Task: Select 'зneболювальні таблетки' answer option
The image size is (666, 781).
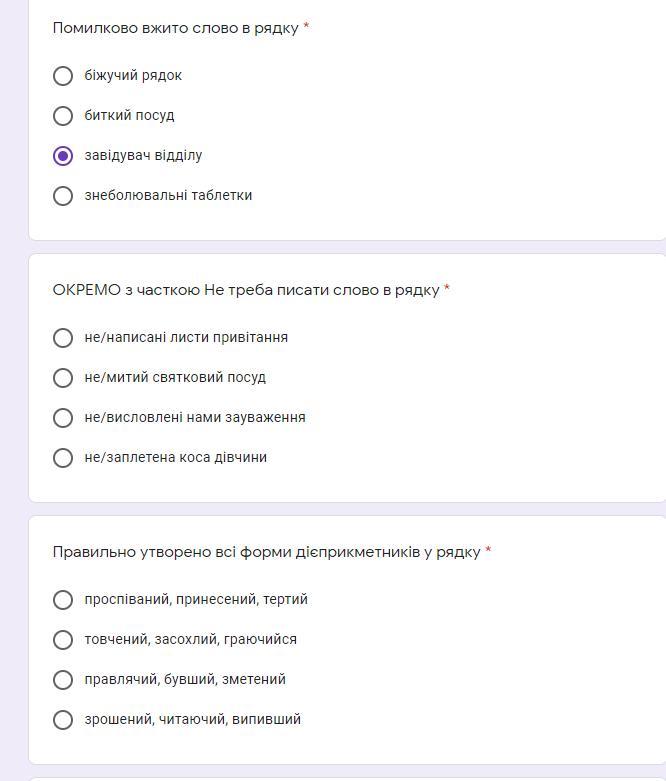Action: pos(63,196)
